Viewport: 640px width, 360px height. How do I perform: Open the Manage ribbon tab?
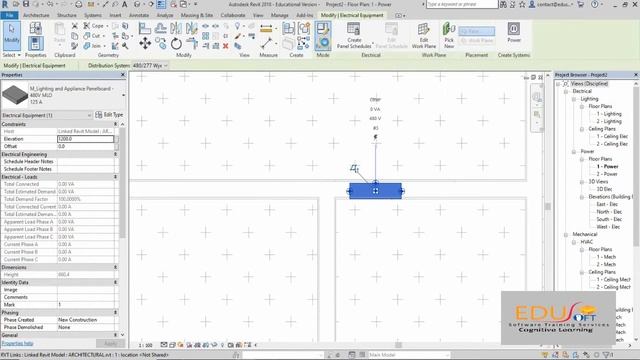pos(280,15)
